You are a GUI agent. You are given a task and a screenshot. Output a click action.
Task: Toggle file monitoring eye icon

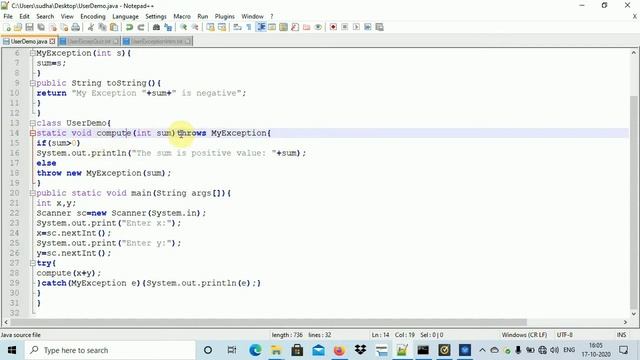(318, 27)
